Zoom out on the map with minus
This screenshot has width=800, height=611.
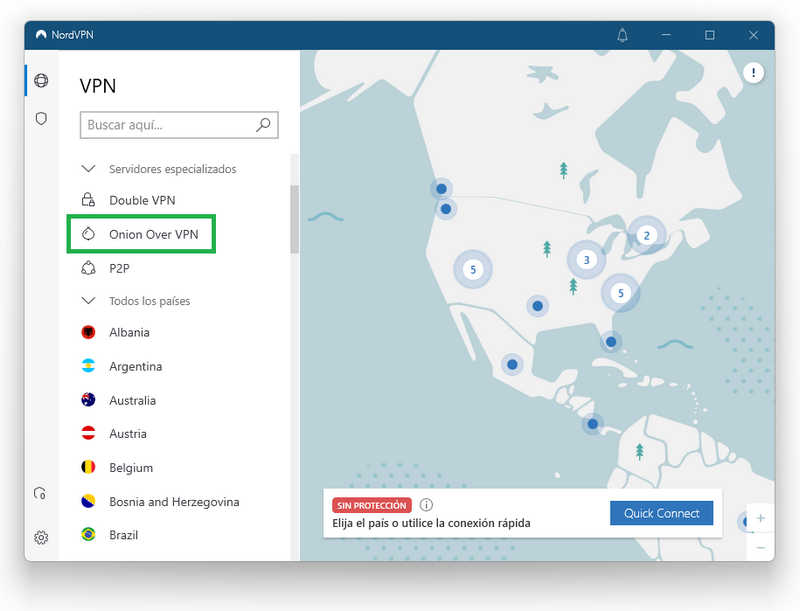(760, 547)
